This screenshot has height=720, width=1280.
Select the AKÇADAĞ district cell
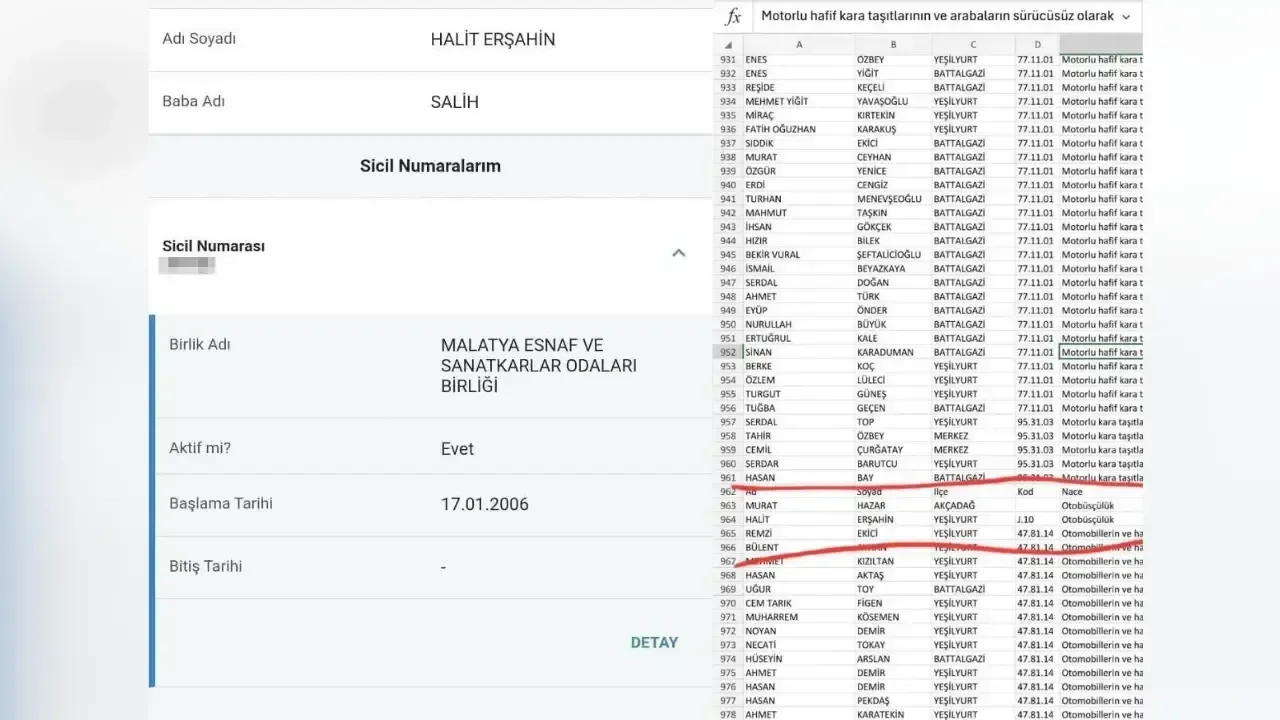click(973, 506)
